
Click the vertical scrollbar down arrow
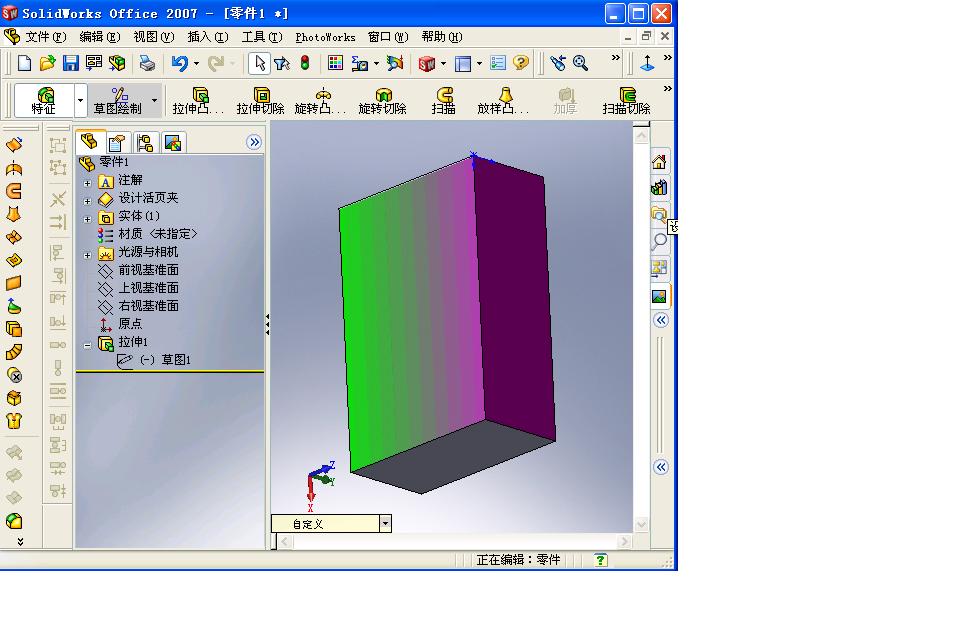pos(641,524)
